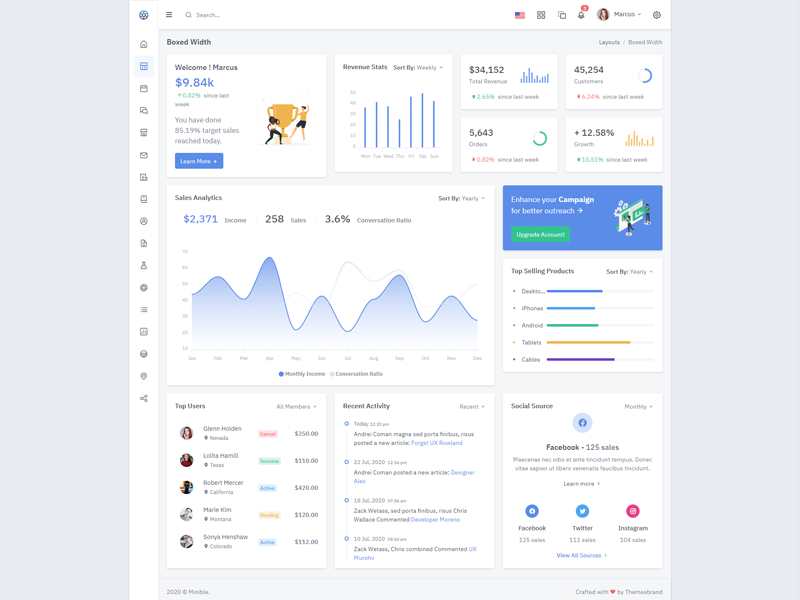800x600 pixels.
Task: Open Marcus user profile dropdown
Action: [620, 15]
